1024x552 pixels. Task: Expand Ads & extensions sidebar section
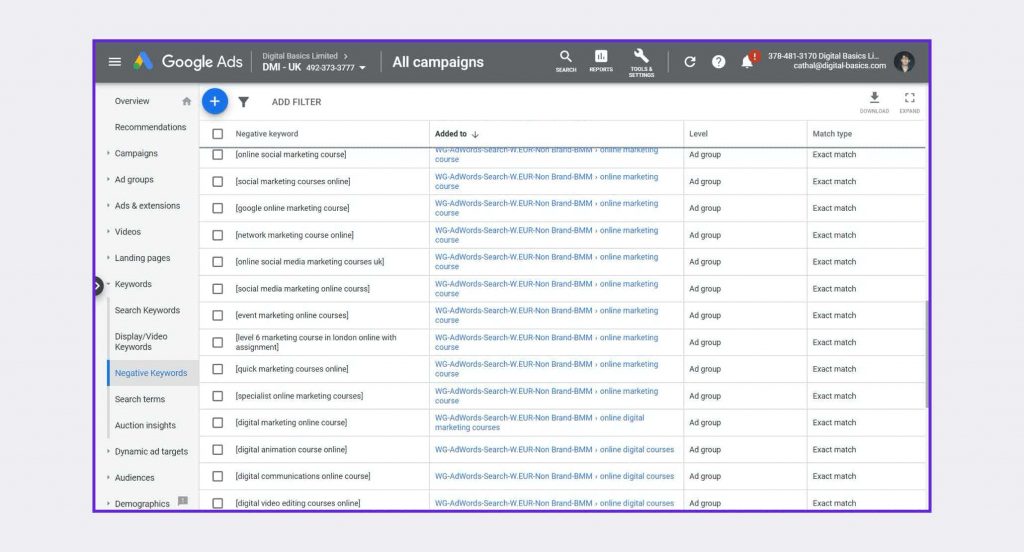click(108, 205)
